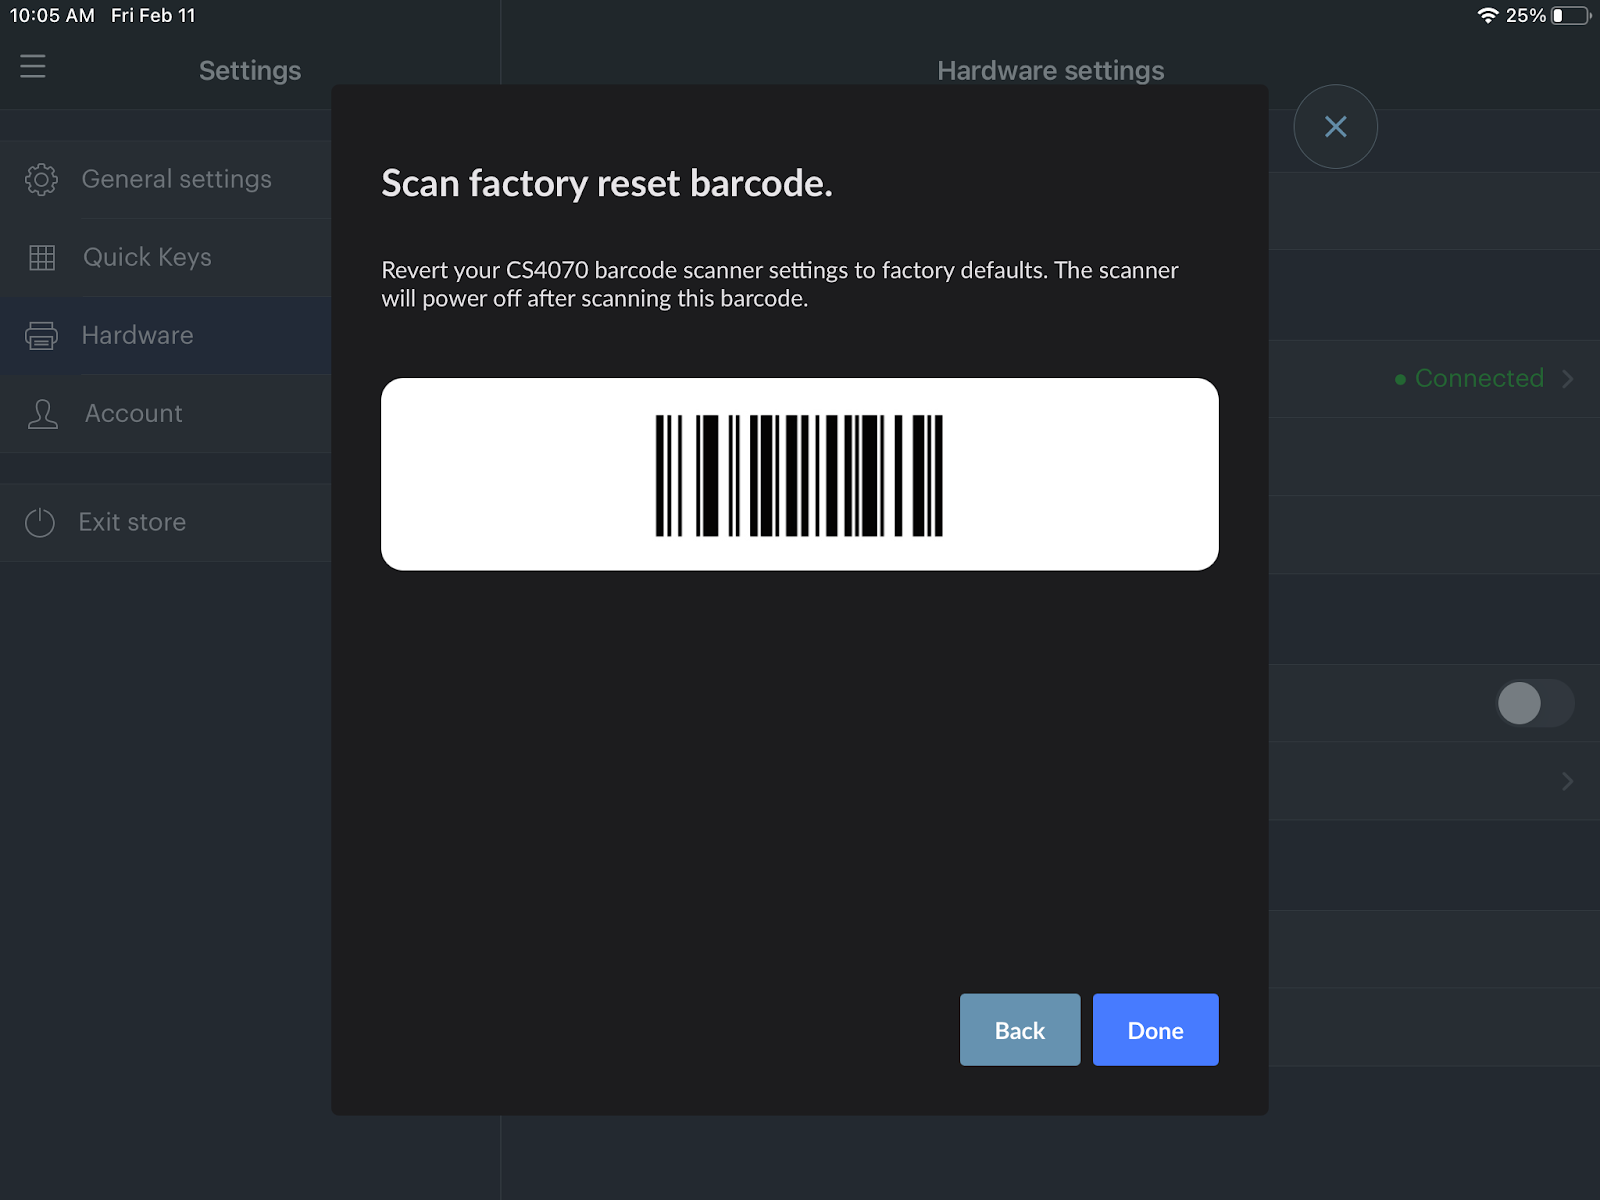Click the Hardware printer icon
Viewport: 1600px width, 1200px height.
point(41,336)
